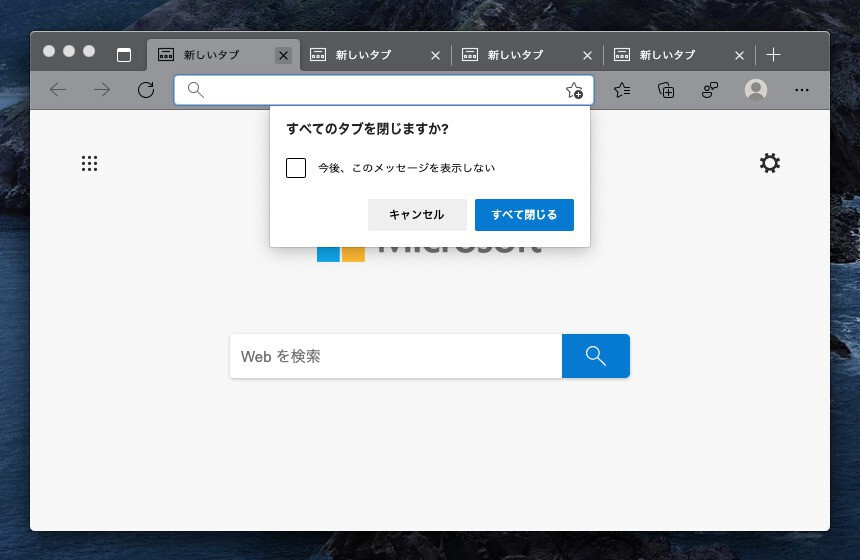This screenshot has width=860, height=560.
Task: Open the Favorites list icon
Action: tap(622, 90)
